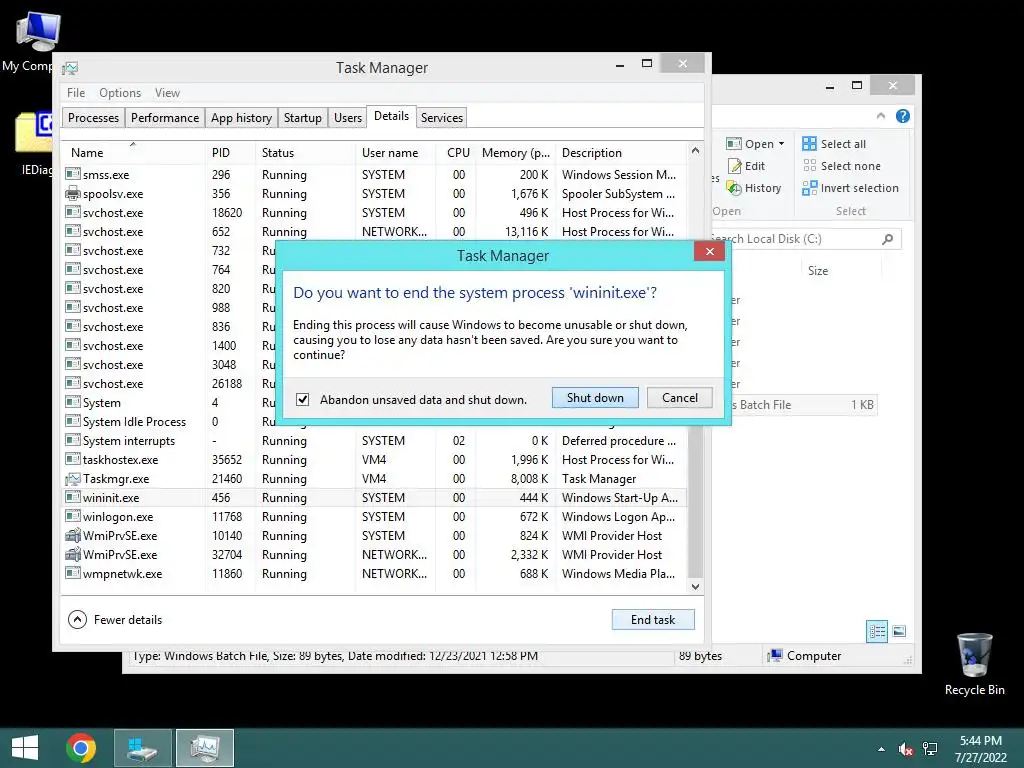Click Invert selection in Explorer ribbon

851,188
